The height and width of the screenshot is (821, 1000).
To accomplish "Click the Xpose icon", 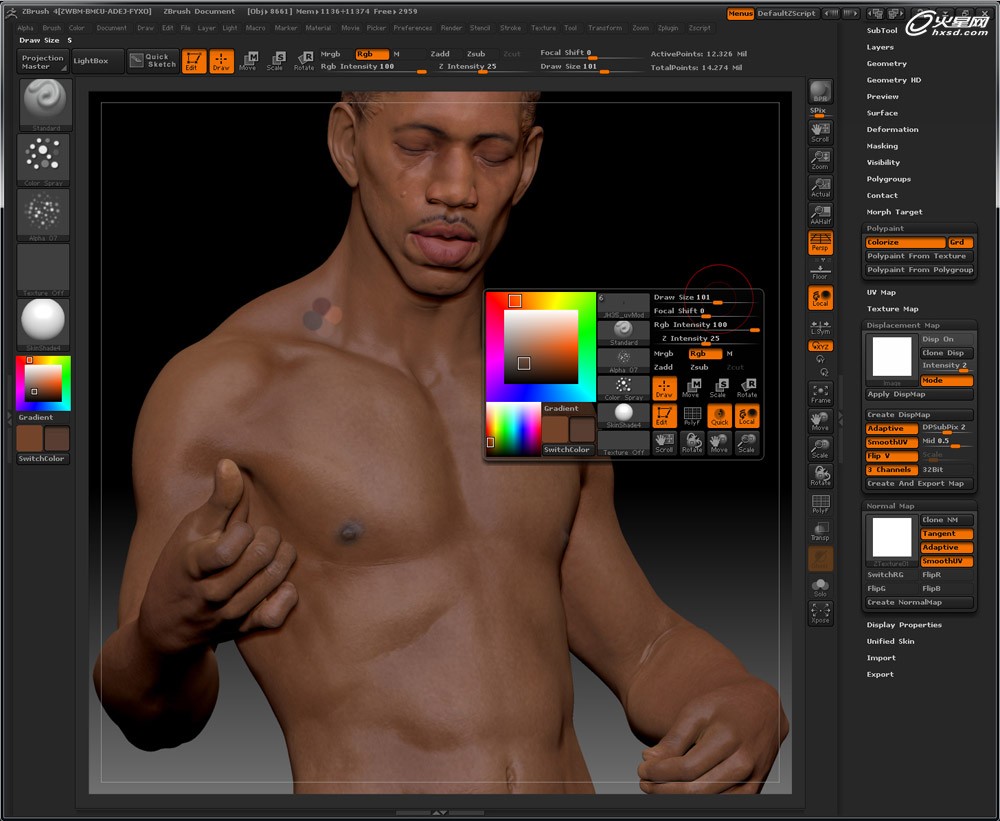I will pos(820,614).
